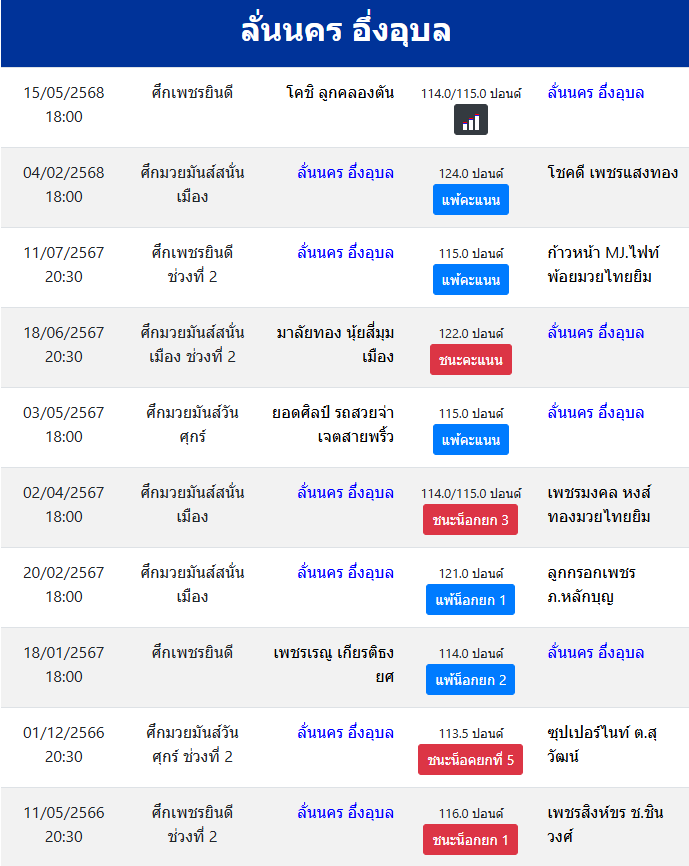689x866 pixels.
Task: Open ลั่นนคร อึ่งอุบล link in 15/05/2568 row
Action: 596,93
